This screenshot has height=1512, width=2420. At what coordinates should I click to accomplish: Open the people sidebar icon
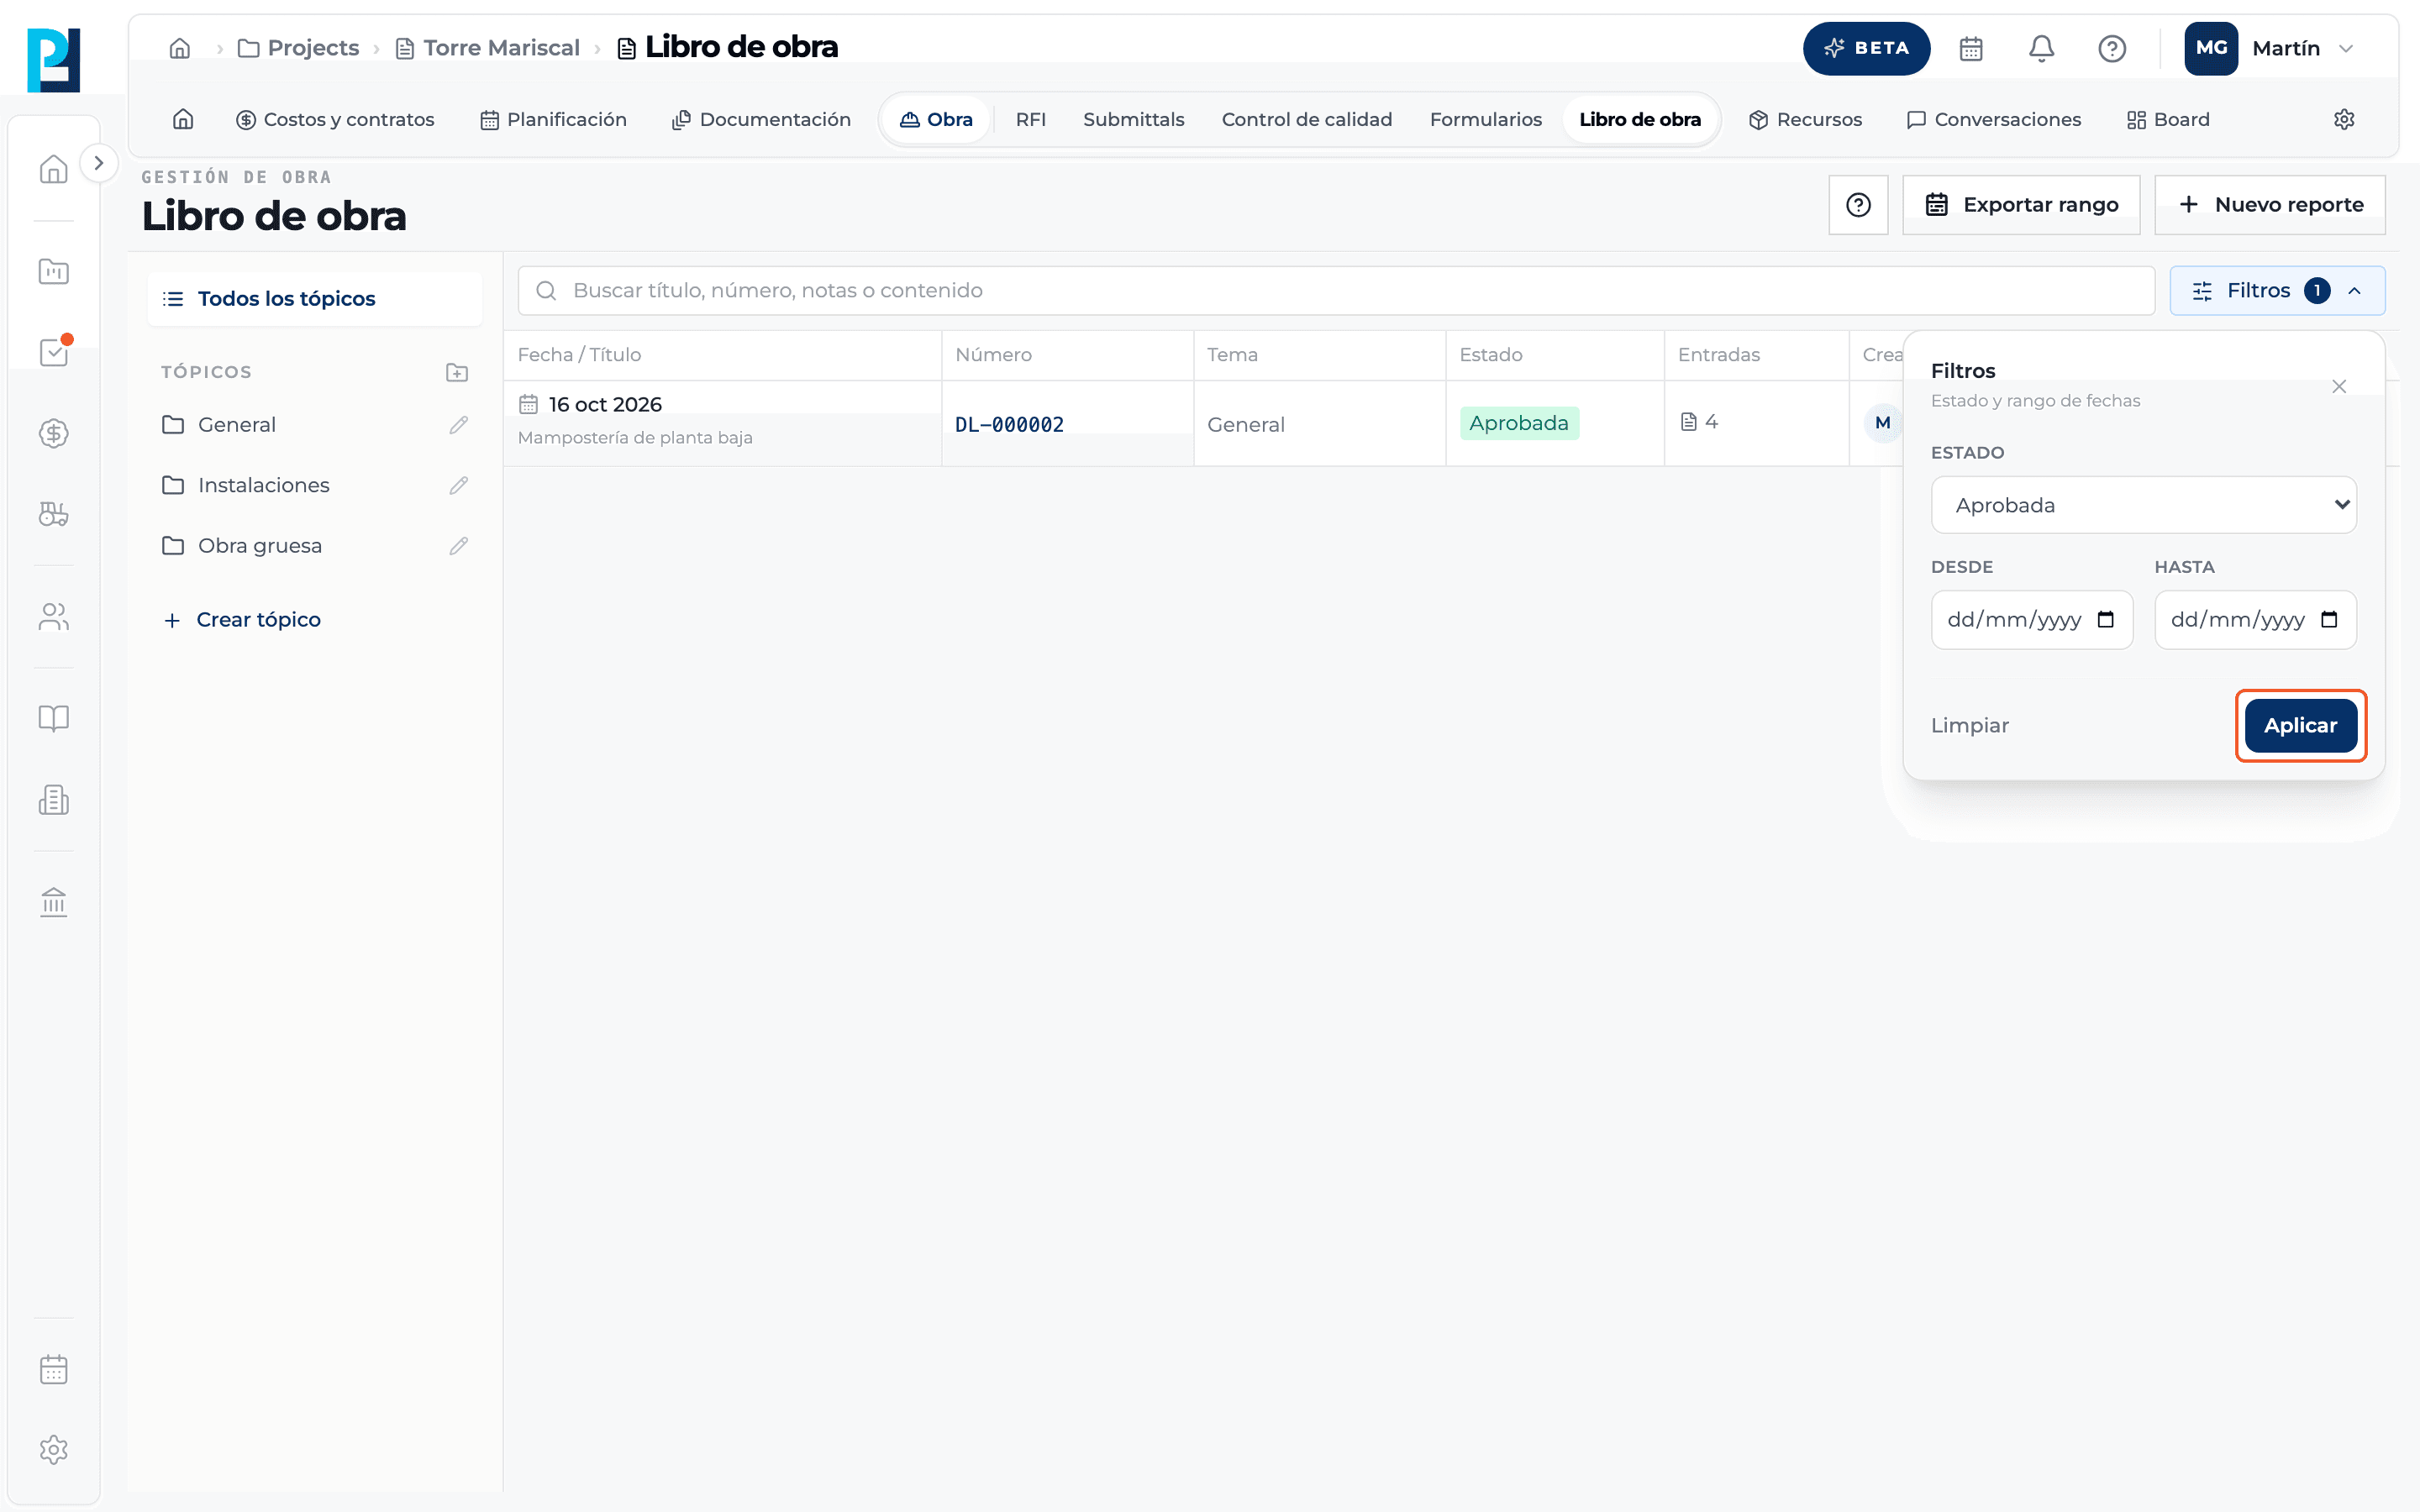(x=54, y=616)
